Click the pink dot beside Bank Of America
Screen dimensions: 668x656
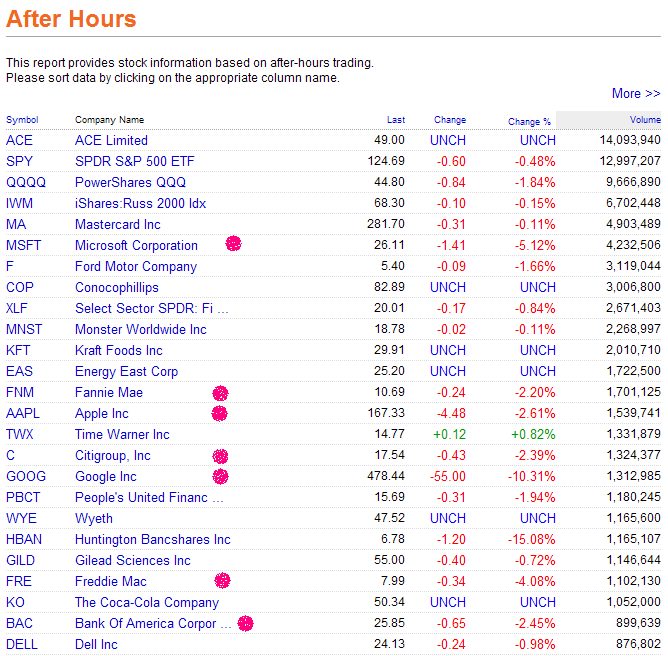point(244,623)
